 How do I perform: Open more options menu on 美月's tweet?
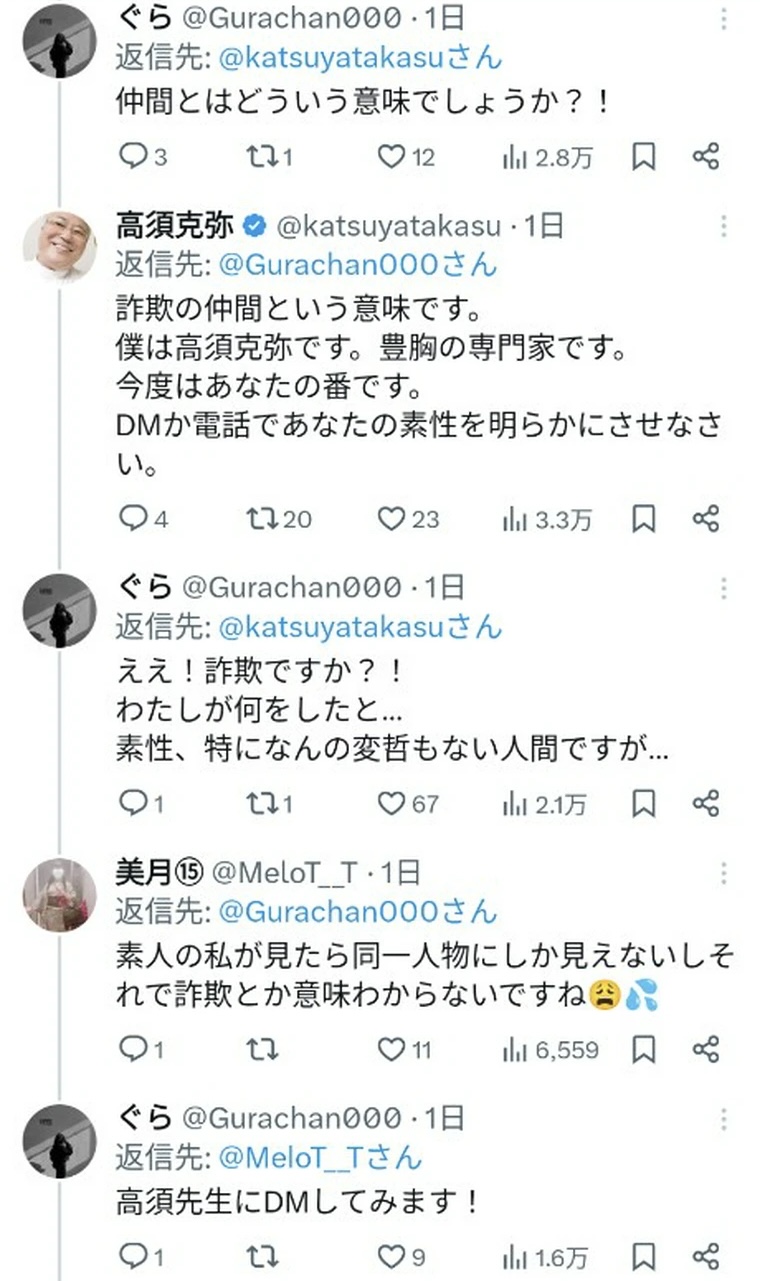pos(724,873)
